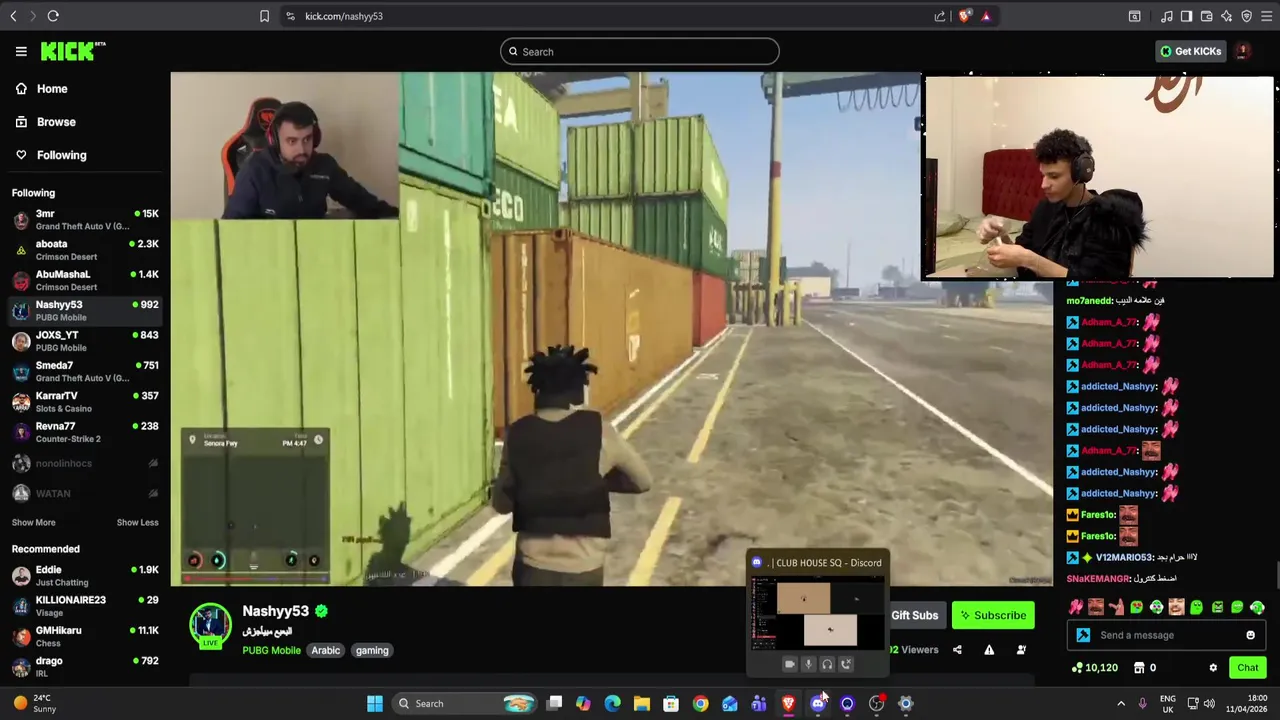
Task: Select the gaming tag
Action: click(x=372, y=650)
